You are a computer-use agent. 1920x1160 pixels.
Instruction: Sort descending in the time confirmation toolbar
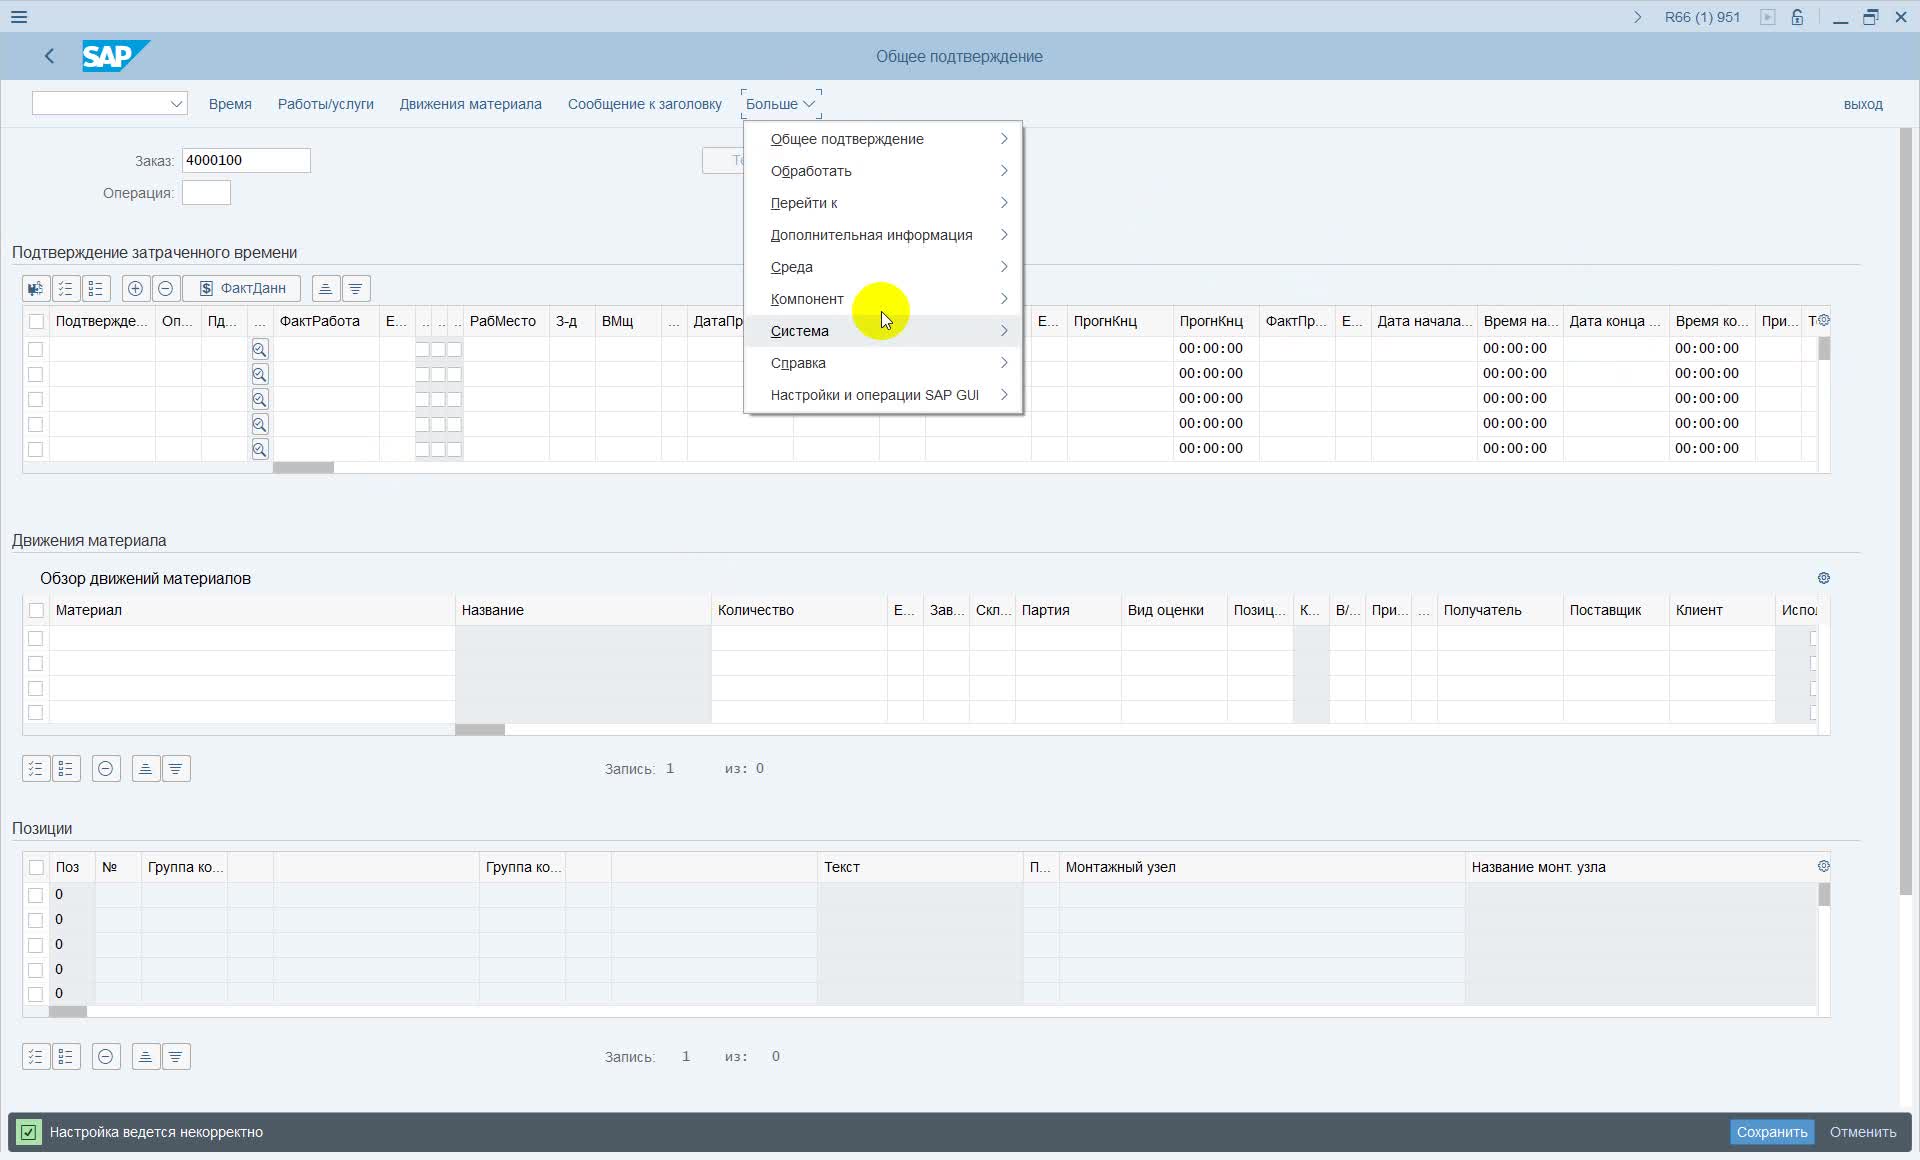click(x=356, y=288)
